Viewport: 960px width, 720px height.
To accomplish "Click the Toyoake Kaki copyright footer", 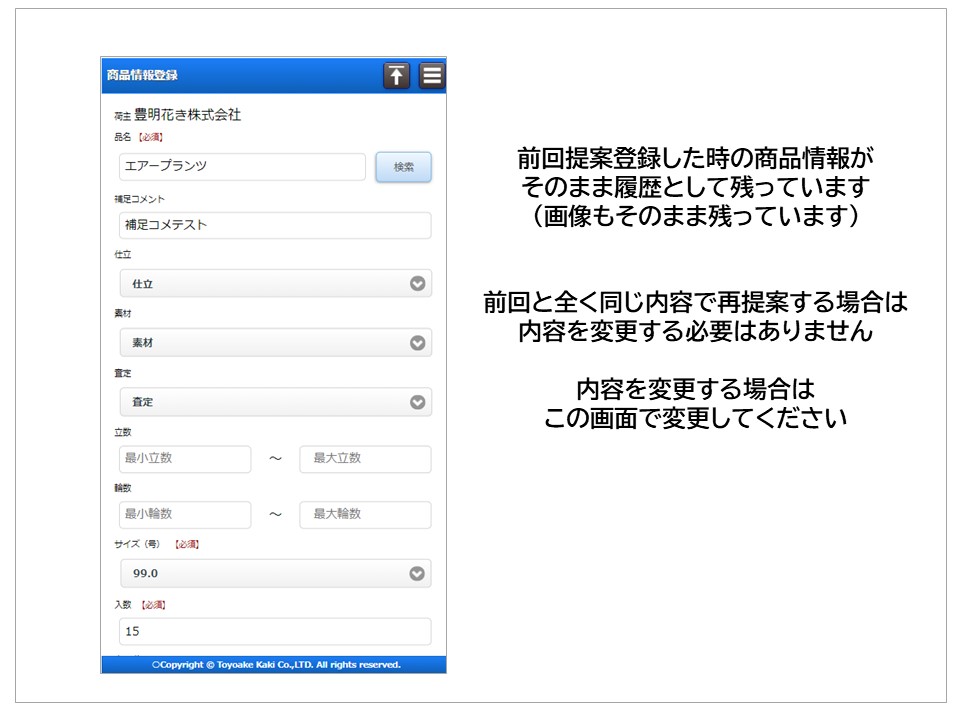I will click(x=275, y=665).
